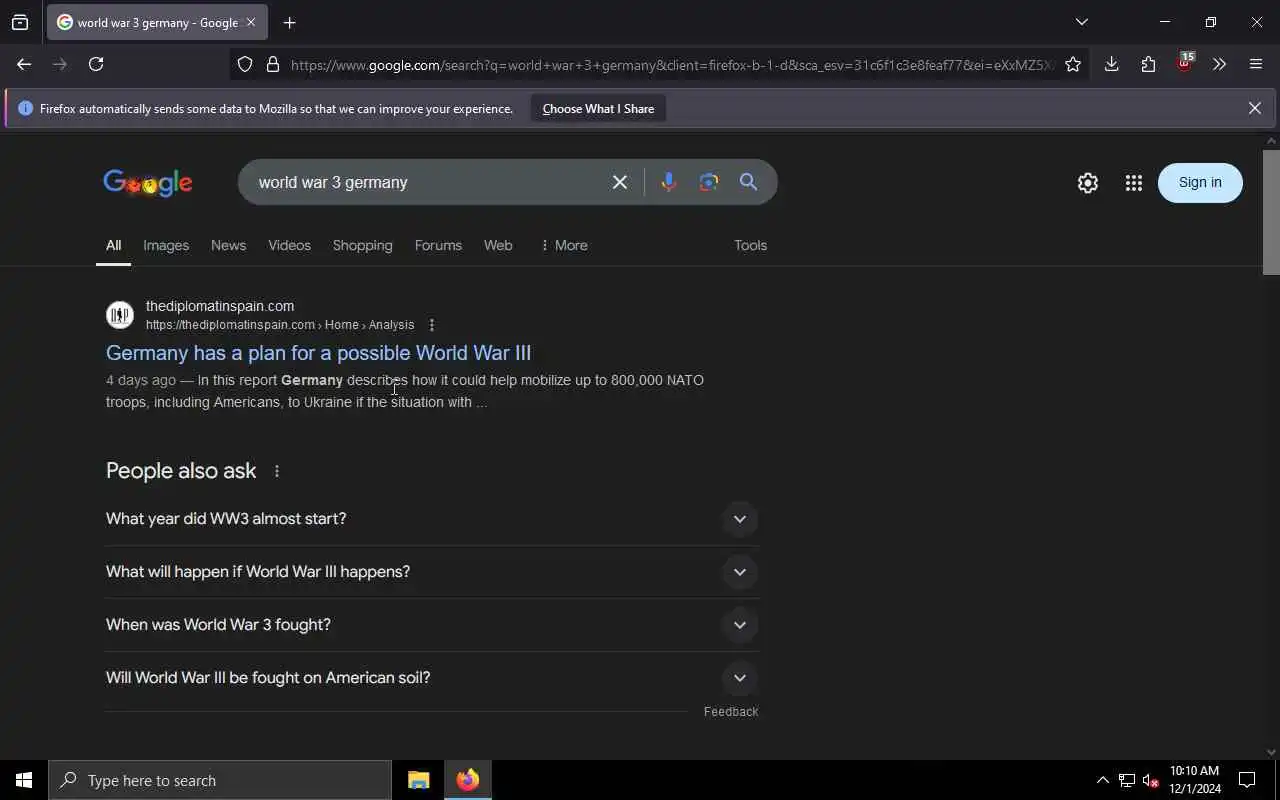Dismiss the Firefox data notification bar

1254,108
